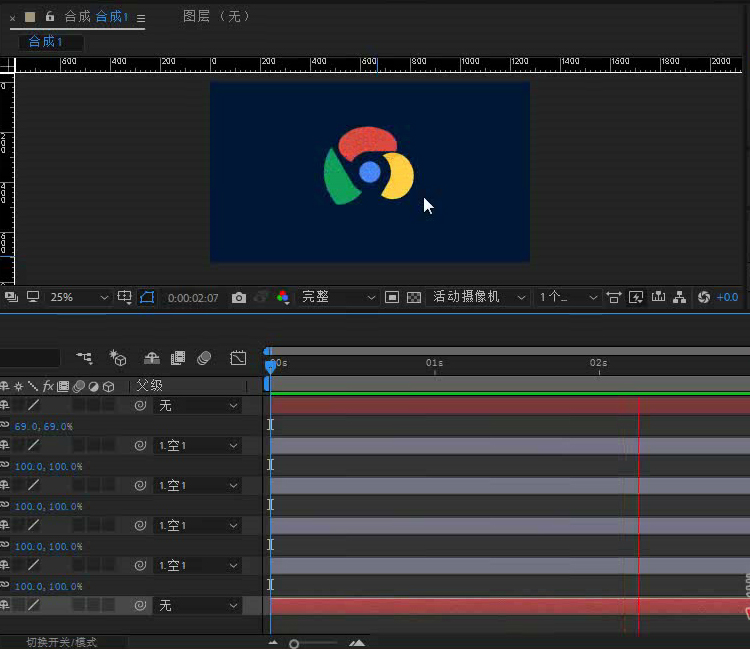
Task: Toggle mask and shape path visibility
Action: (x=147, y=297)
